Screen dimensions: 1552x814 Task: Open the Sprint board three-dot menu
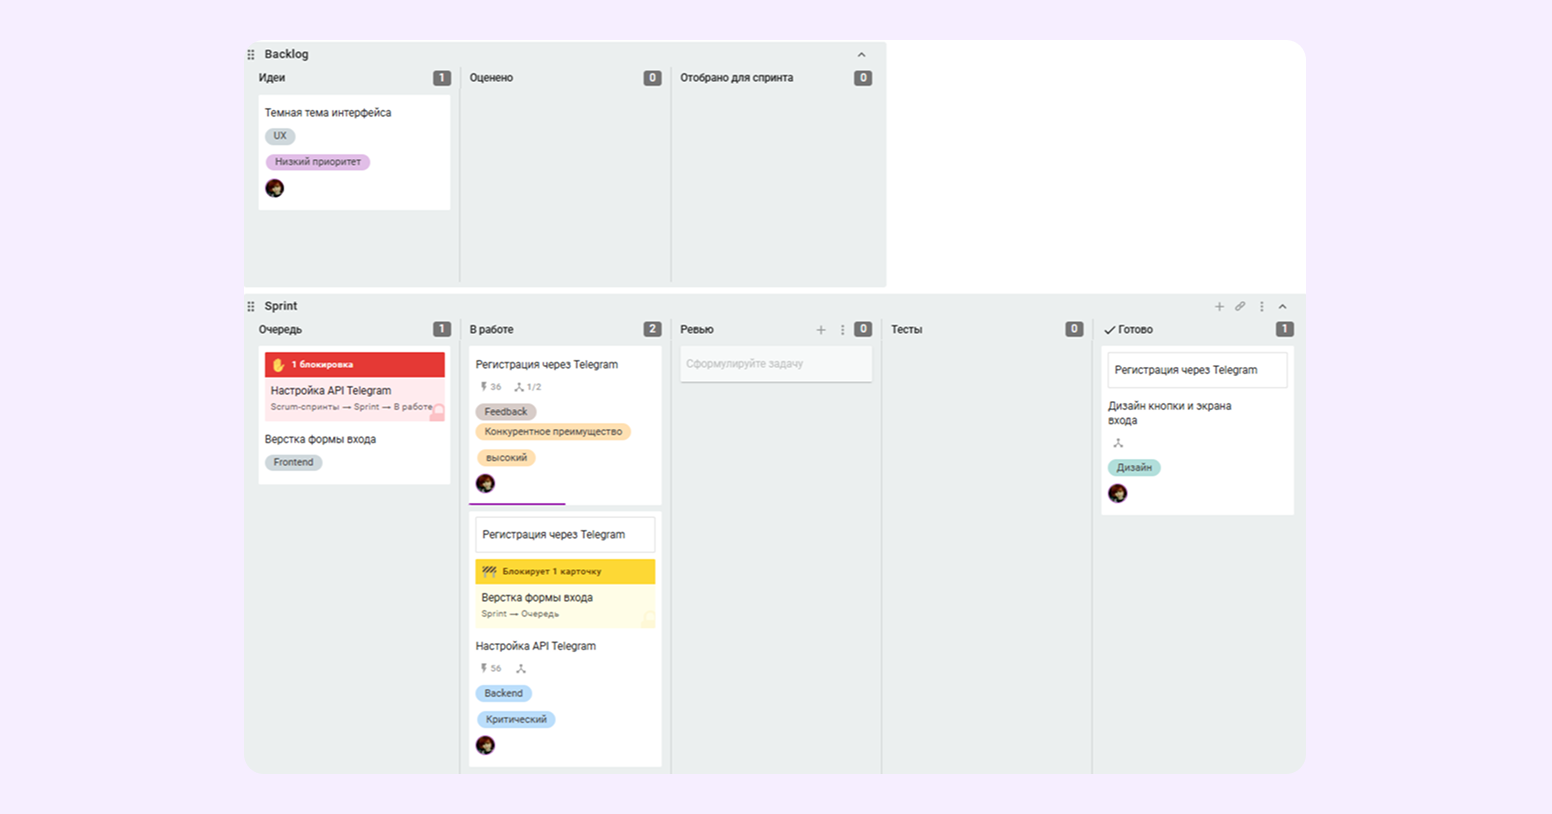click(1261, 307)
